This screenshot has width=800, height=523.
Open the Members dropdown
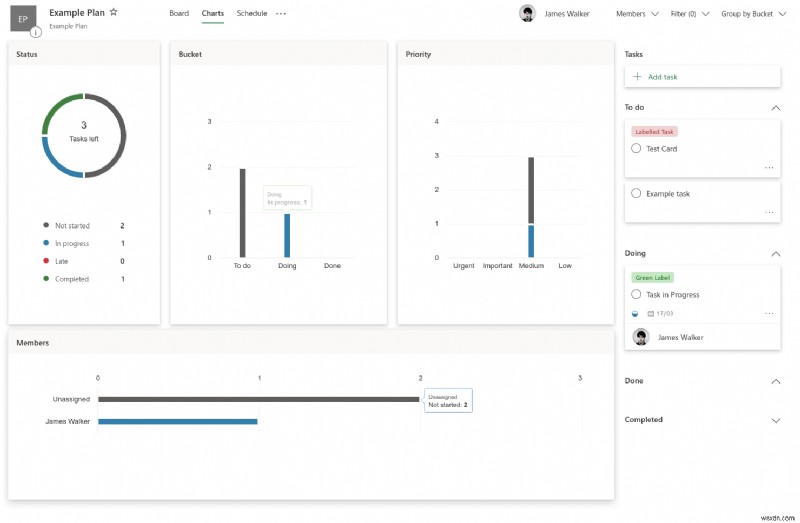(637, 14)
